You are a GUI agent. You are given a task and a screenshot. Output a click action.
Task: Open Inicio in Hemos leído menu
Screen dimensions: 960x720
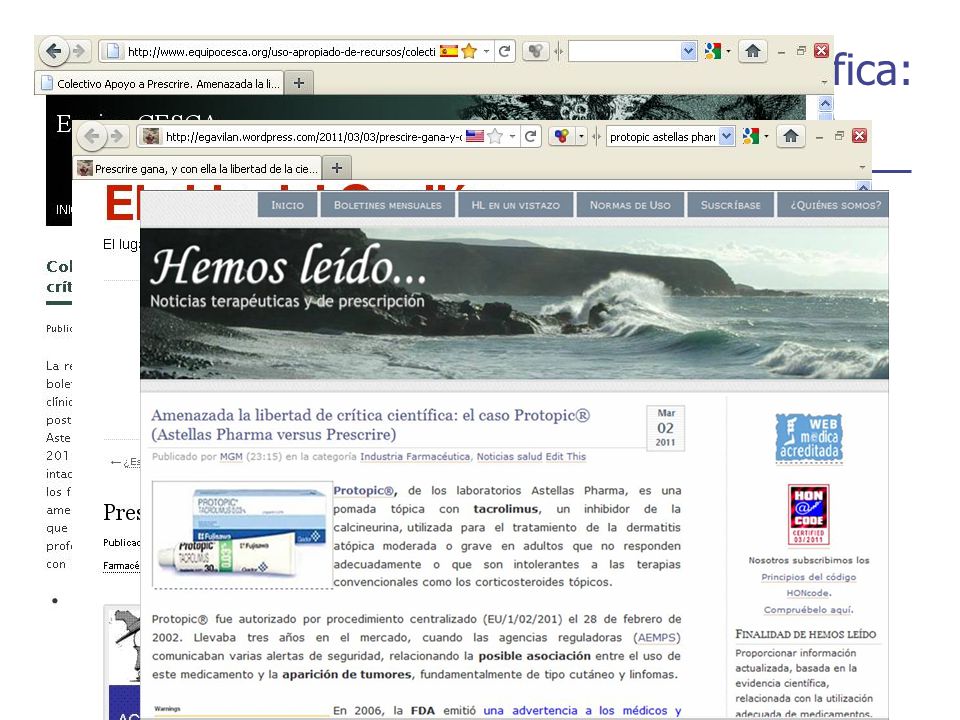tap(288, 205)
